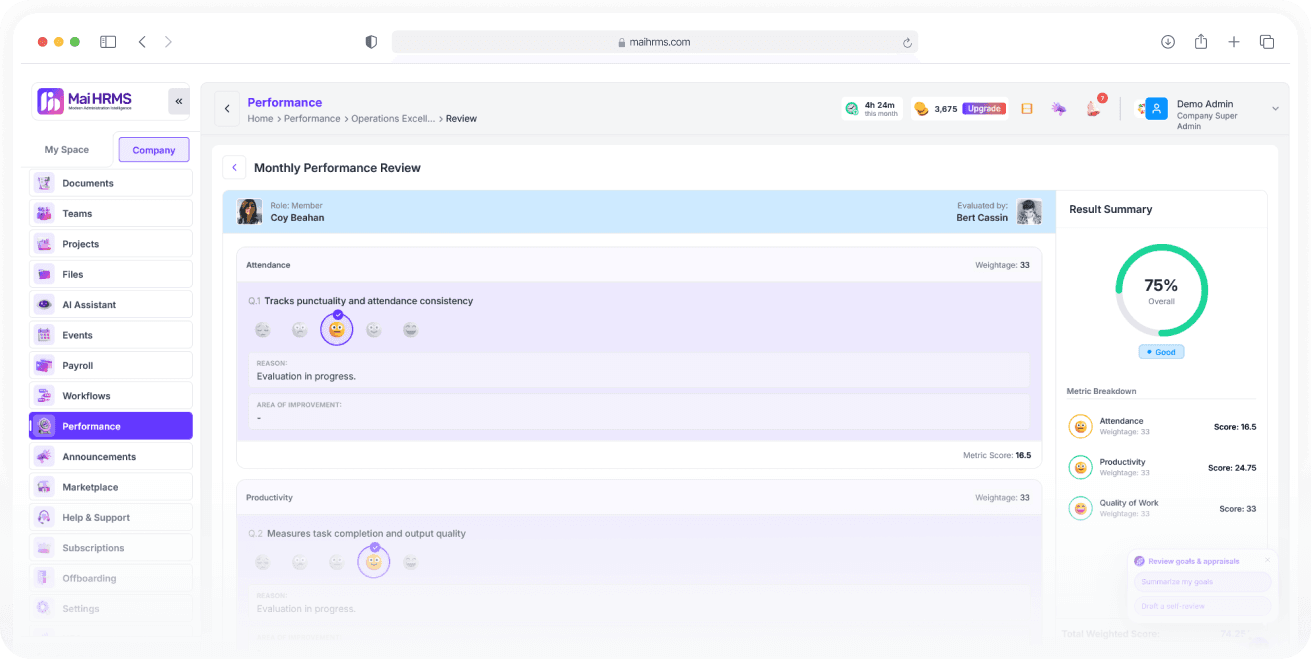The height and width of the screenshot is (659, 1311).
Task: Click the 4h 24m time tracker
Action: (871, 108)
